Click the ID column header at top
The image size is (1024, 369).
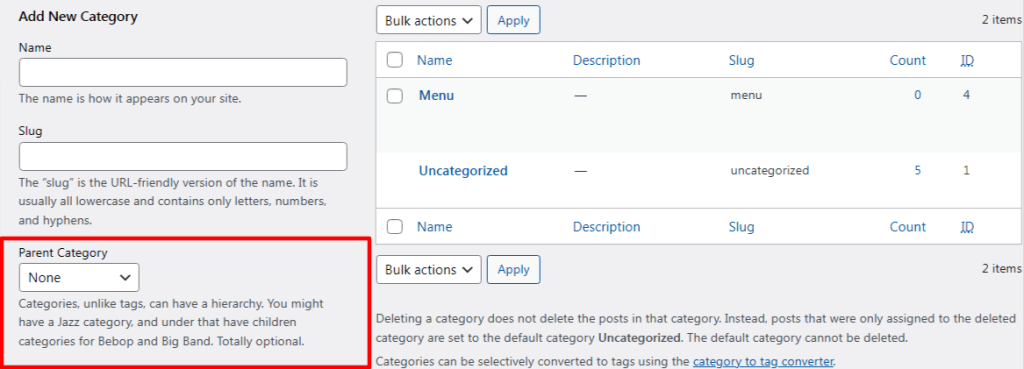pyautogui.click(x=967, y=61)
